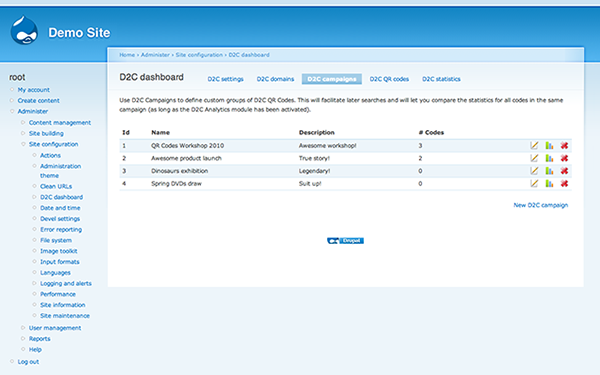Viewport: 600px width, 375px height.
Task: Go to Home in the breadcrumb
Action: [127, 55]
